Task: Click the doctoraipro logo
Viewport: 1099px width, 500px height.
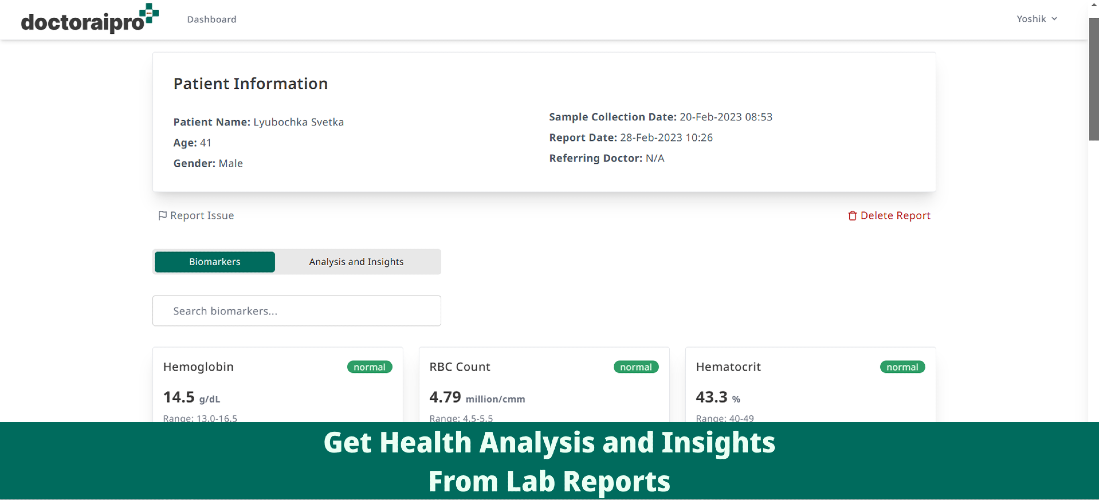Action: [x=90, y=19]
